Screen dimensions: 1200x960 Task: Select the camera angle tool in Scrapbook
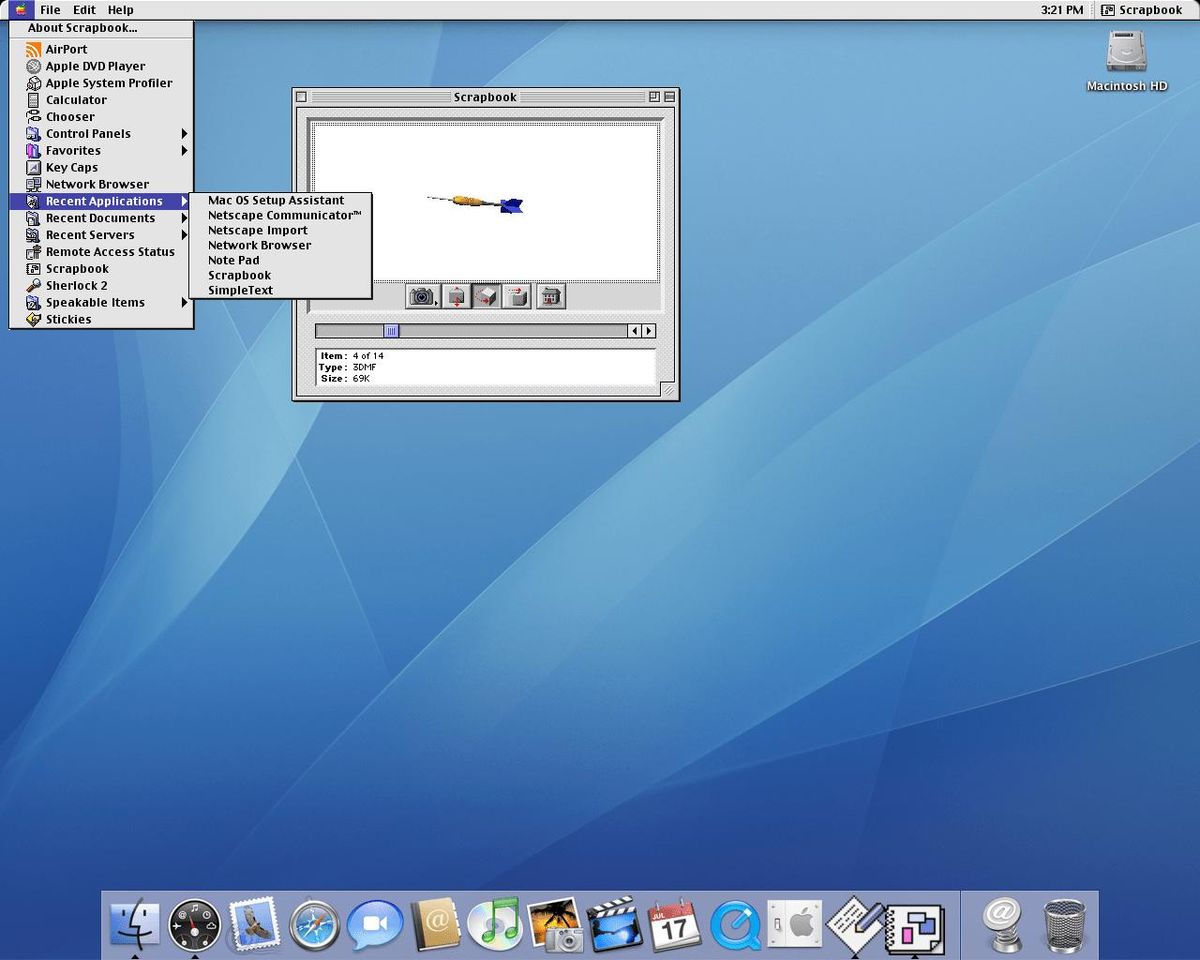point(421,296)
